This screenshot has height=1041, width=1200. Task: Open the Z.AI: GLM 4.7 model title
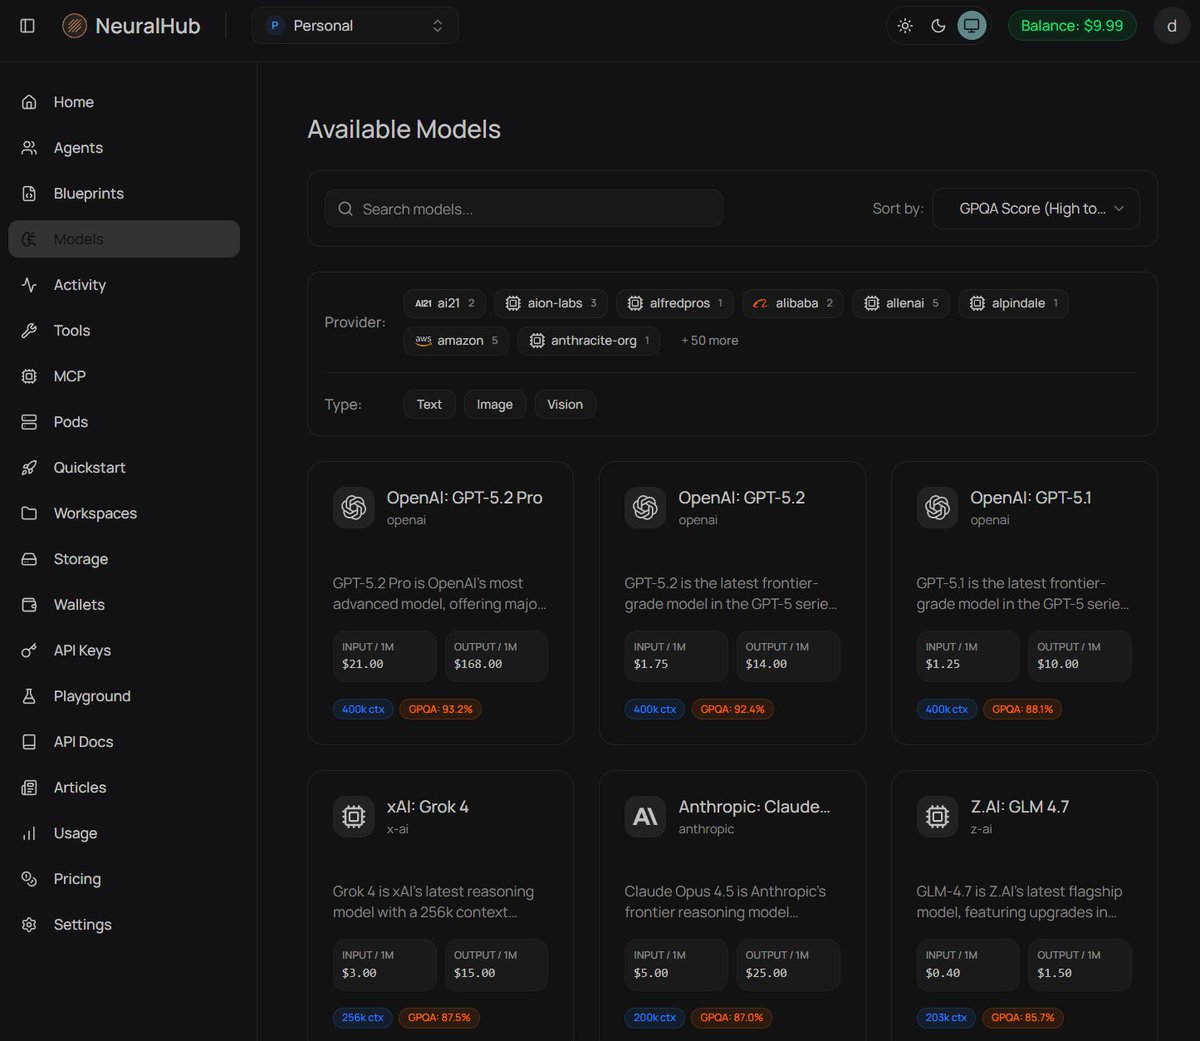point(1020,807)
